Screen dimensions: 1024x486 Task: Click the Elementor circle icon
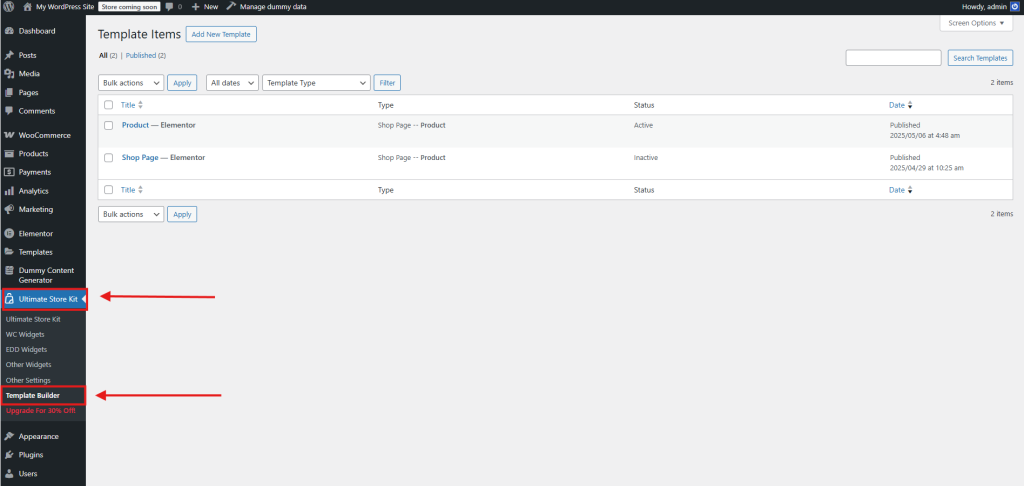tap(9, 234)
